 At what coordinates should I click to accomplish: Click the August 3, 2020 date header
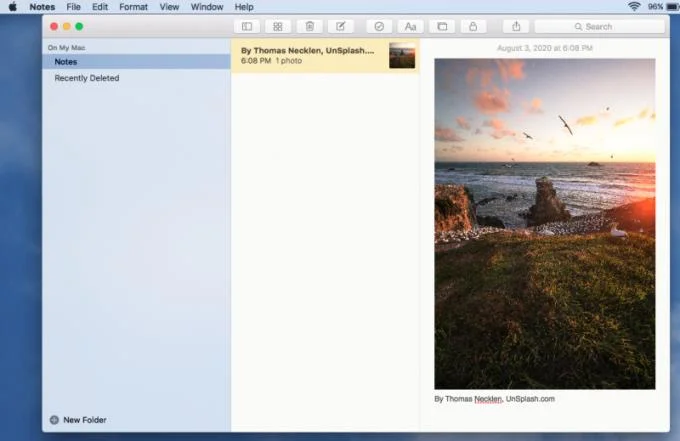point(545,48)
